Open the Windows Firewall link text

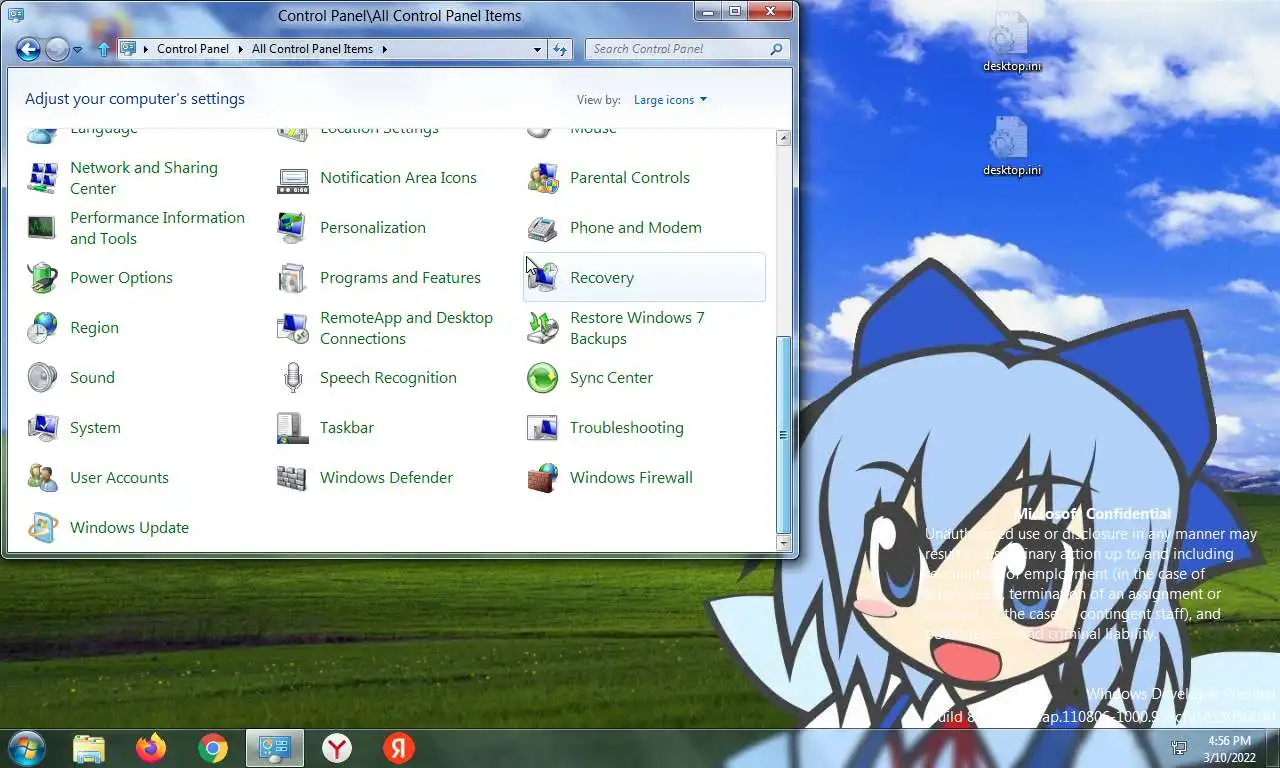631,478
